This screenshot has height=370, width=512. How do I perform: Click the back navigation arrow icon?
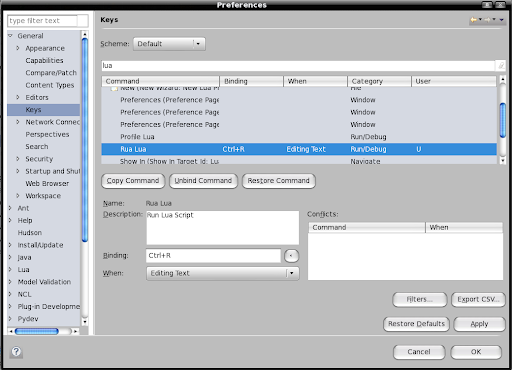pos(473,20)
